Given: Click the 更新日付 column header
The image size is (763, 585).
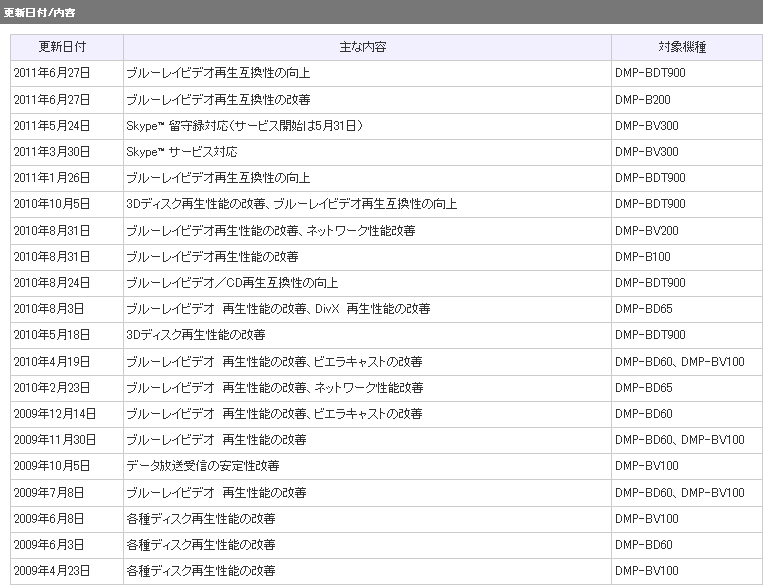Looking at the screenshot, I should 67,47.
